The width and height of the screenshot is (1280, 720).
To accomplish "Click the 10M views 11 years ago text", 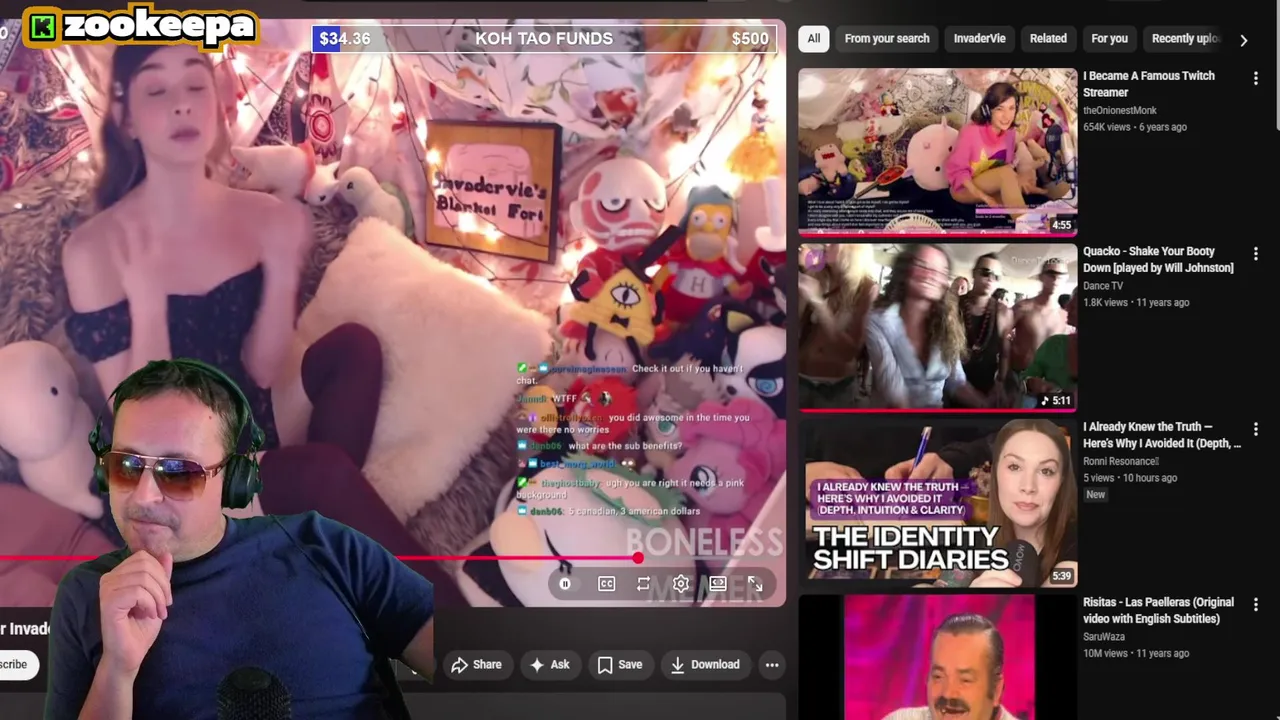I will (1136, 653).
